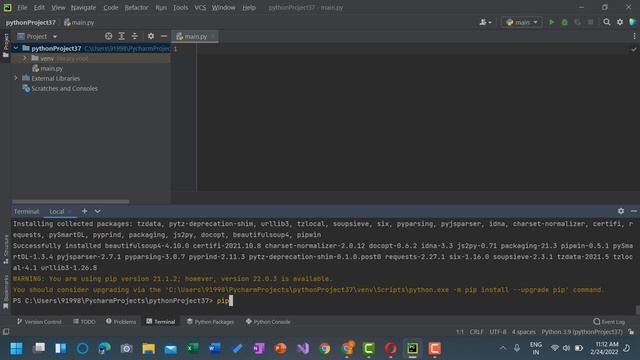Viewport: 640px width, 360px height.
Task: Click the pythonProject37 breadcrumb
Action: [31, 22]
